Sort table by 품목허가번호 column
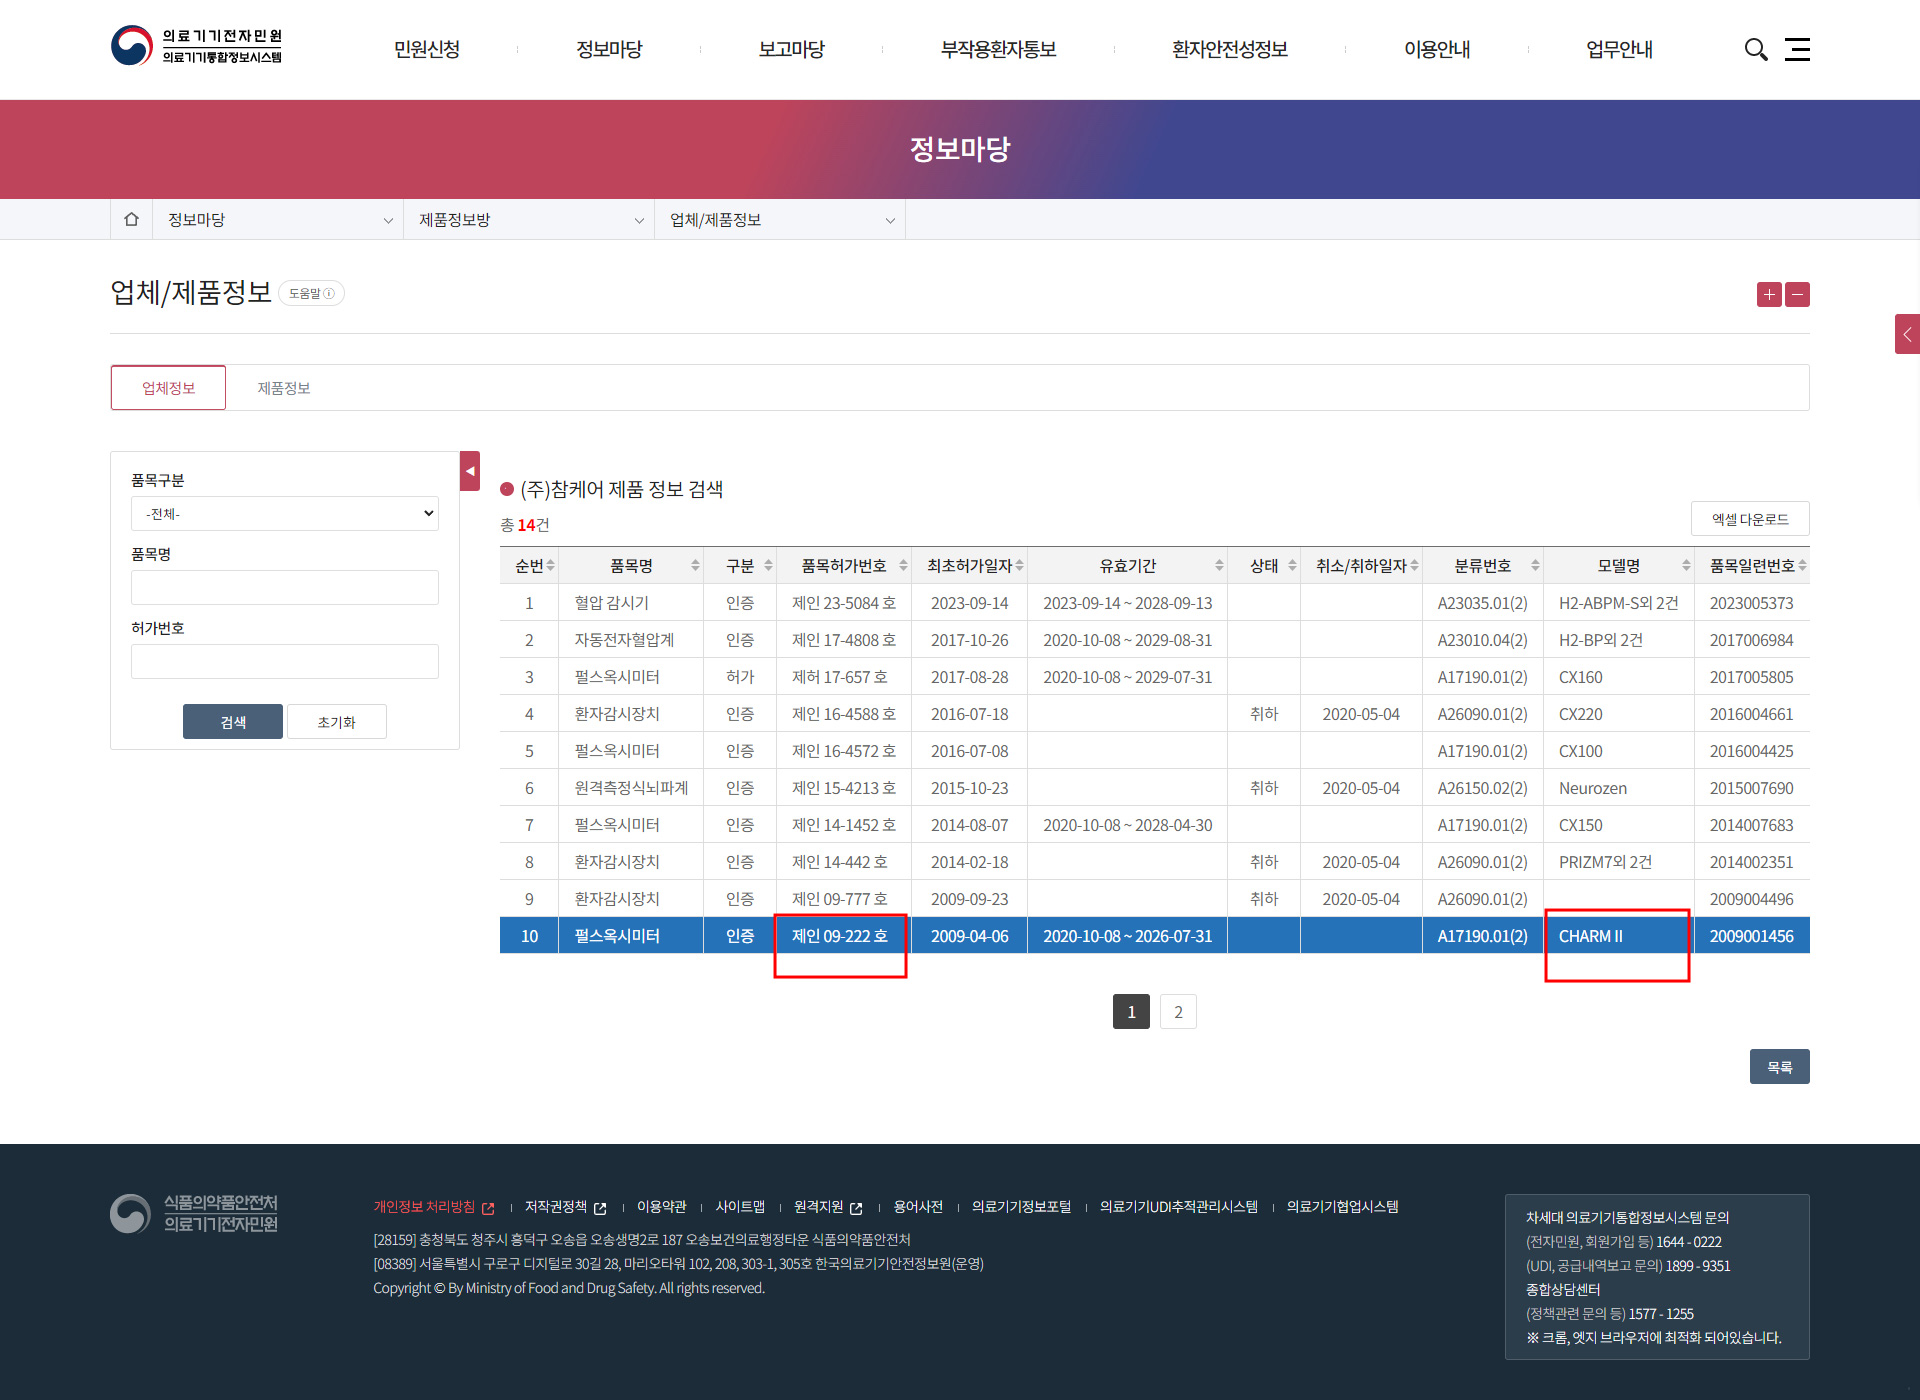1920x1400 pixels. tap(903, 566)
